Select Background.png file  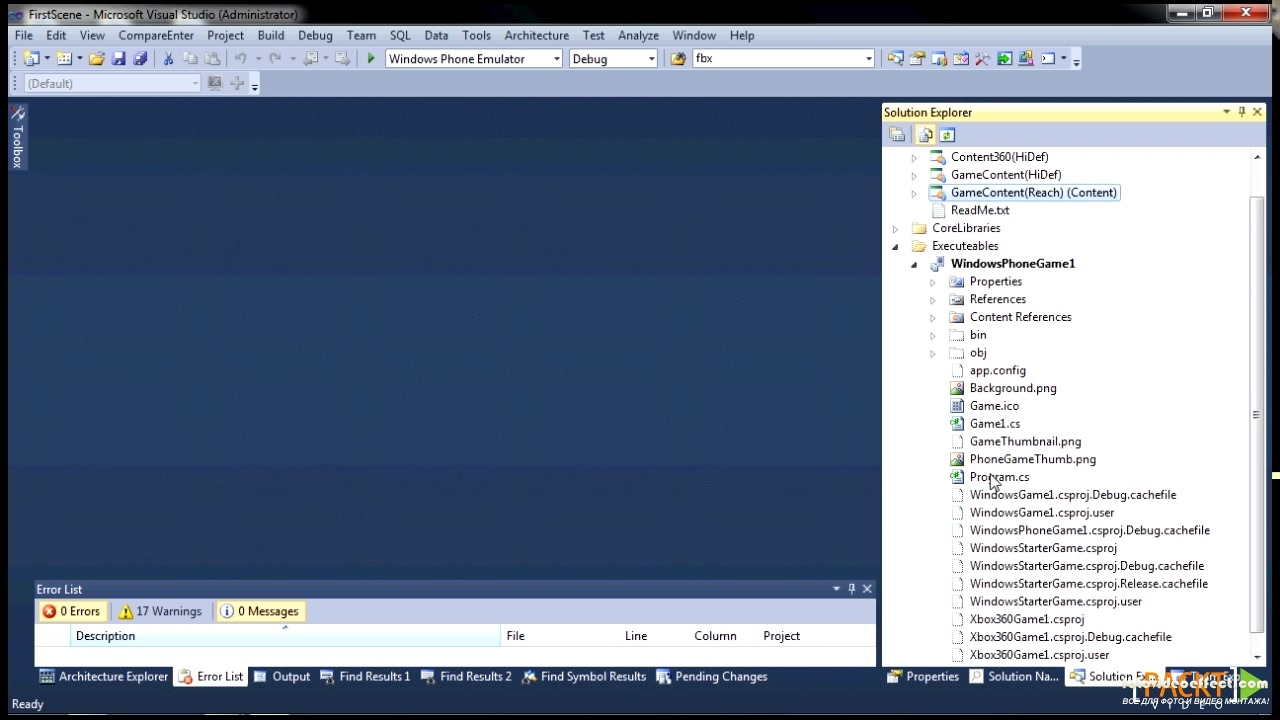click(1013, 388)
